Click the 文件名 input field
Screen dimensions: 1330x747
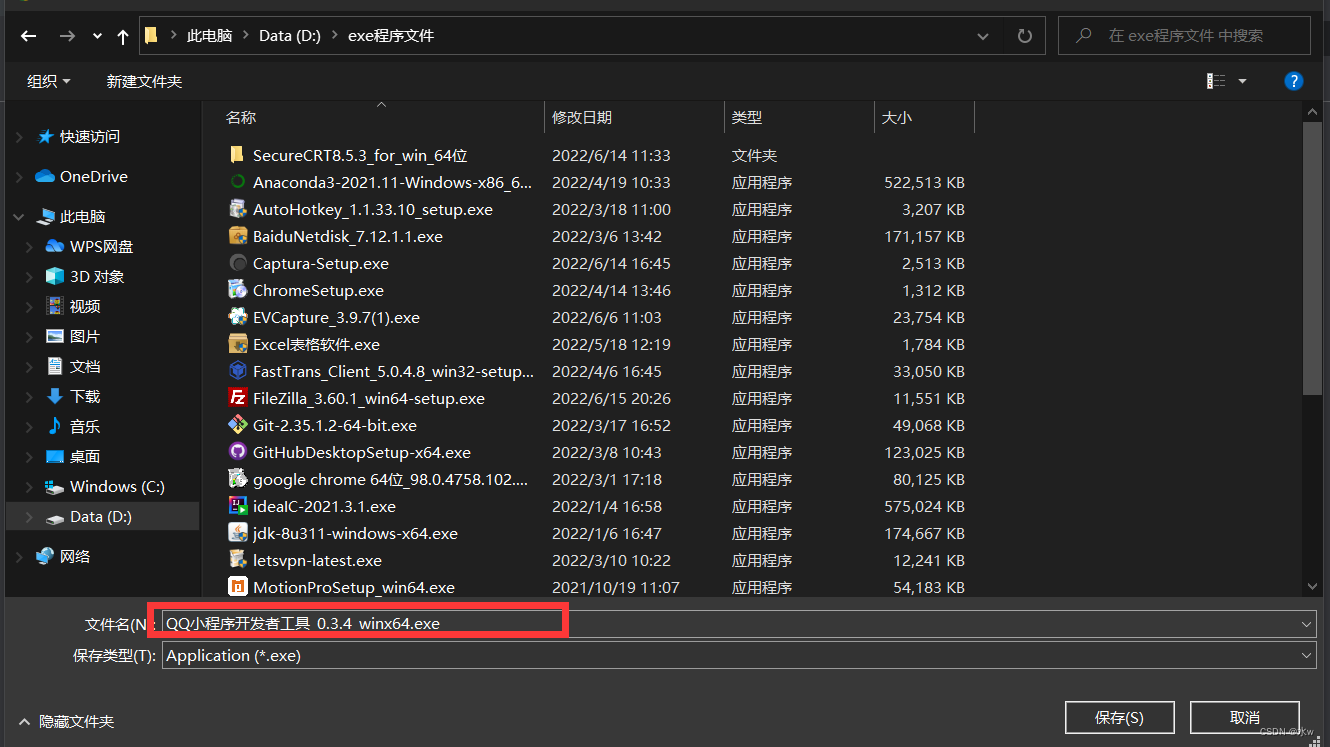tap(738, 623)
